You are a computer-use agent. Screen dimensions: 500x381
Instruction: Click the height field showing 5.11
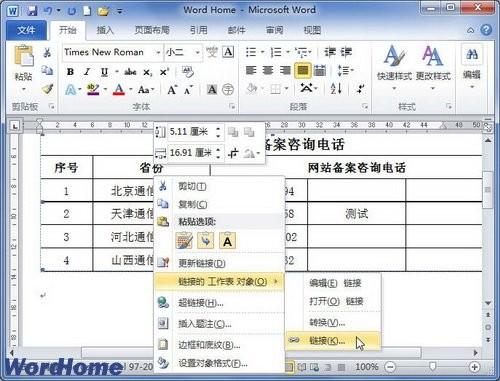(x=192, y=132)
